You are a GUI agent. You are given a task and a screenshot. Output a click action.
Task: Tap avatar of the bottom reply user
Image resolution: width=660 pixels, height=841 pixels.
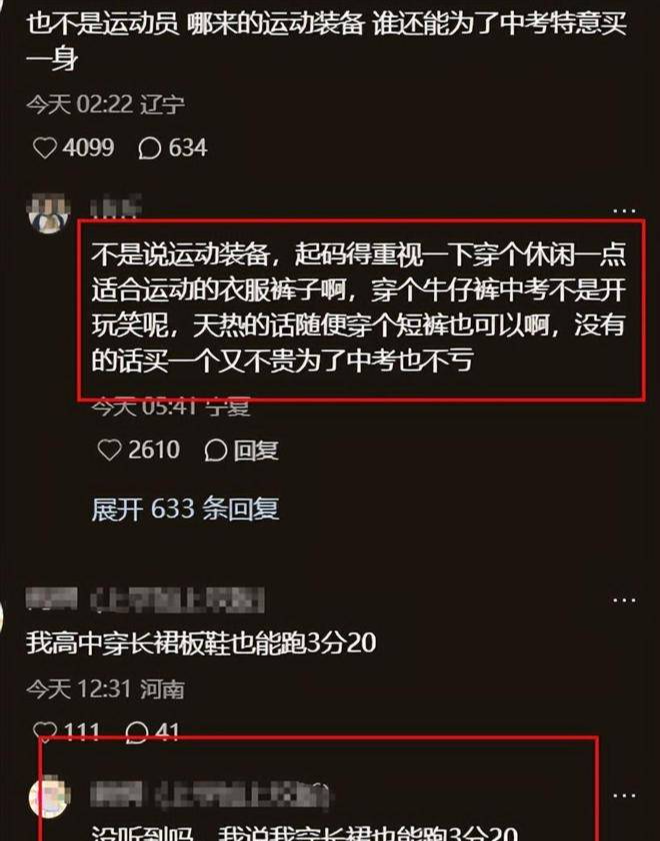pyautogui.click(x=49, y=796)
